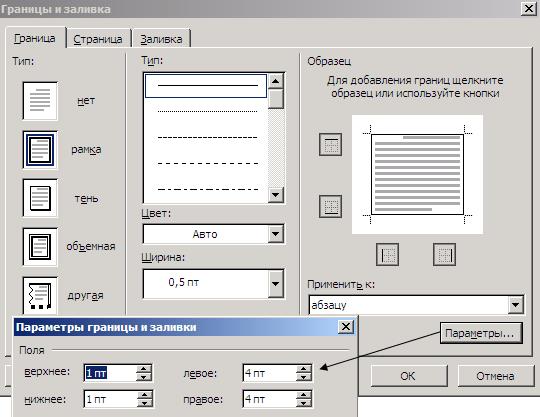The width and height of the screenshot is (540, 417).
Task: Click the правое margin input field
Action: point(269,399)
